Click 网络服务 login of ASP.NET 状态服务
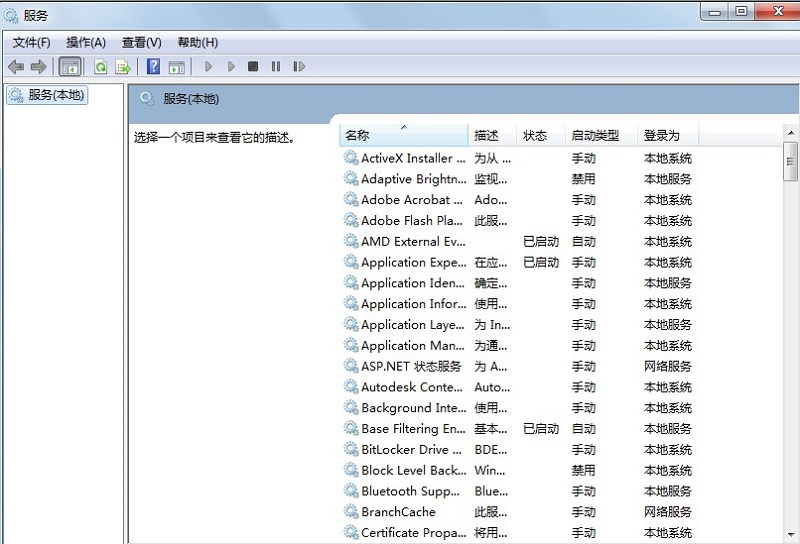The width and height of the screenshot is (800, 544). [x=668, y=366]
